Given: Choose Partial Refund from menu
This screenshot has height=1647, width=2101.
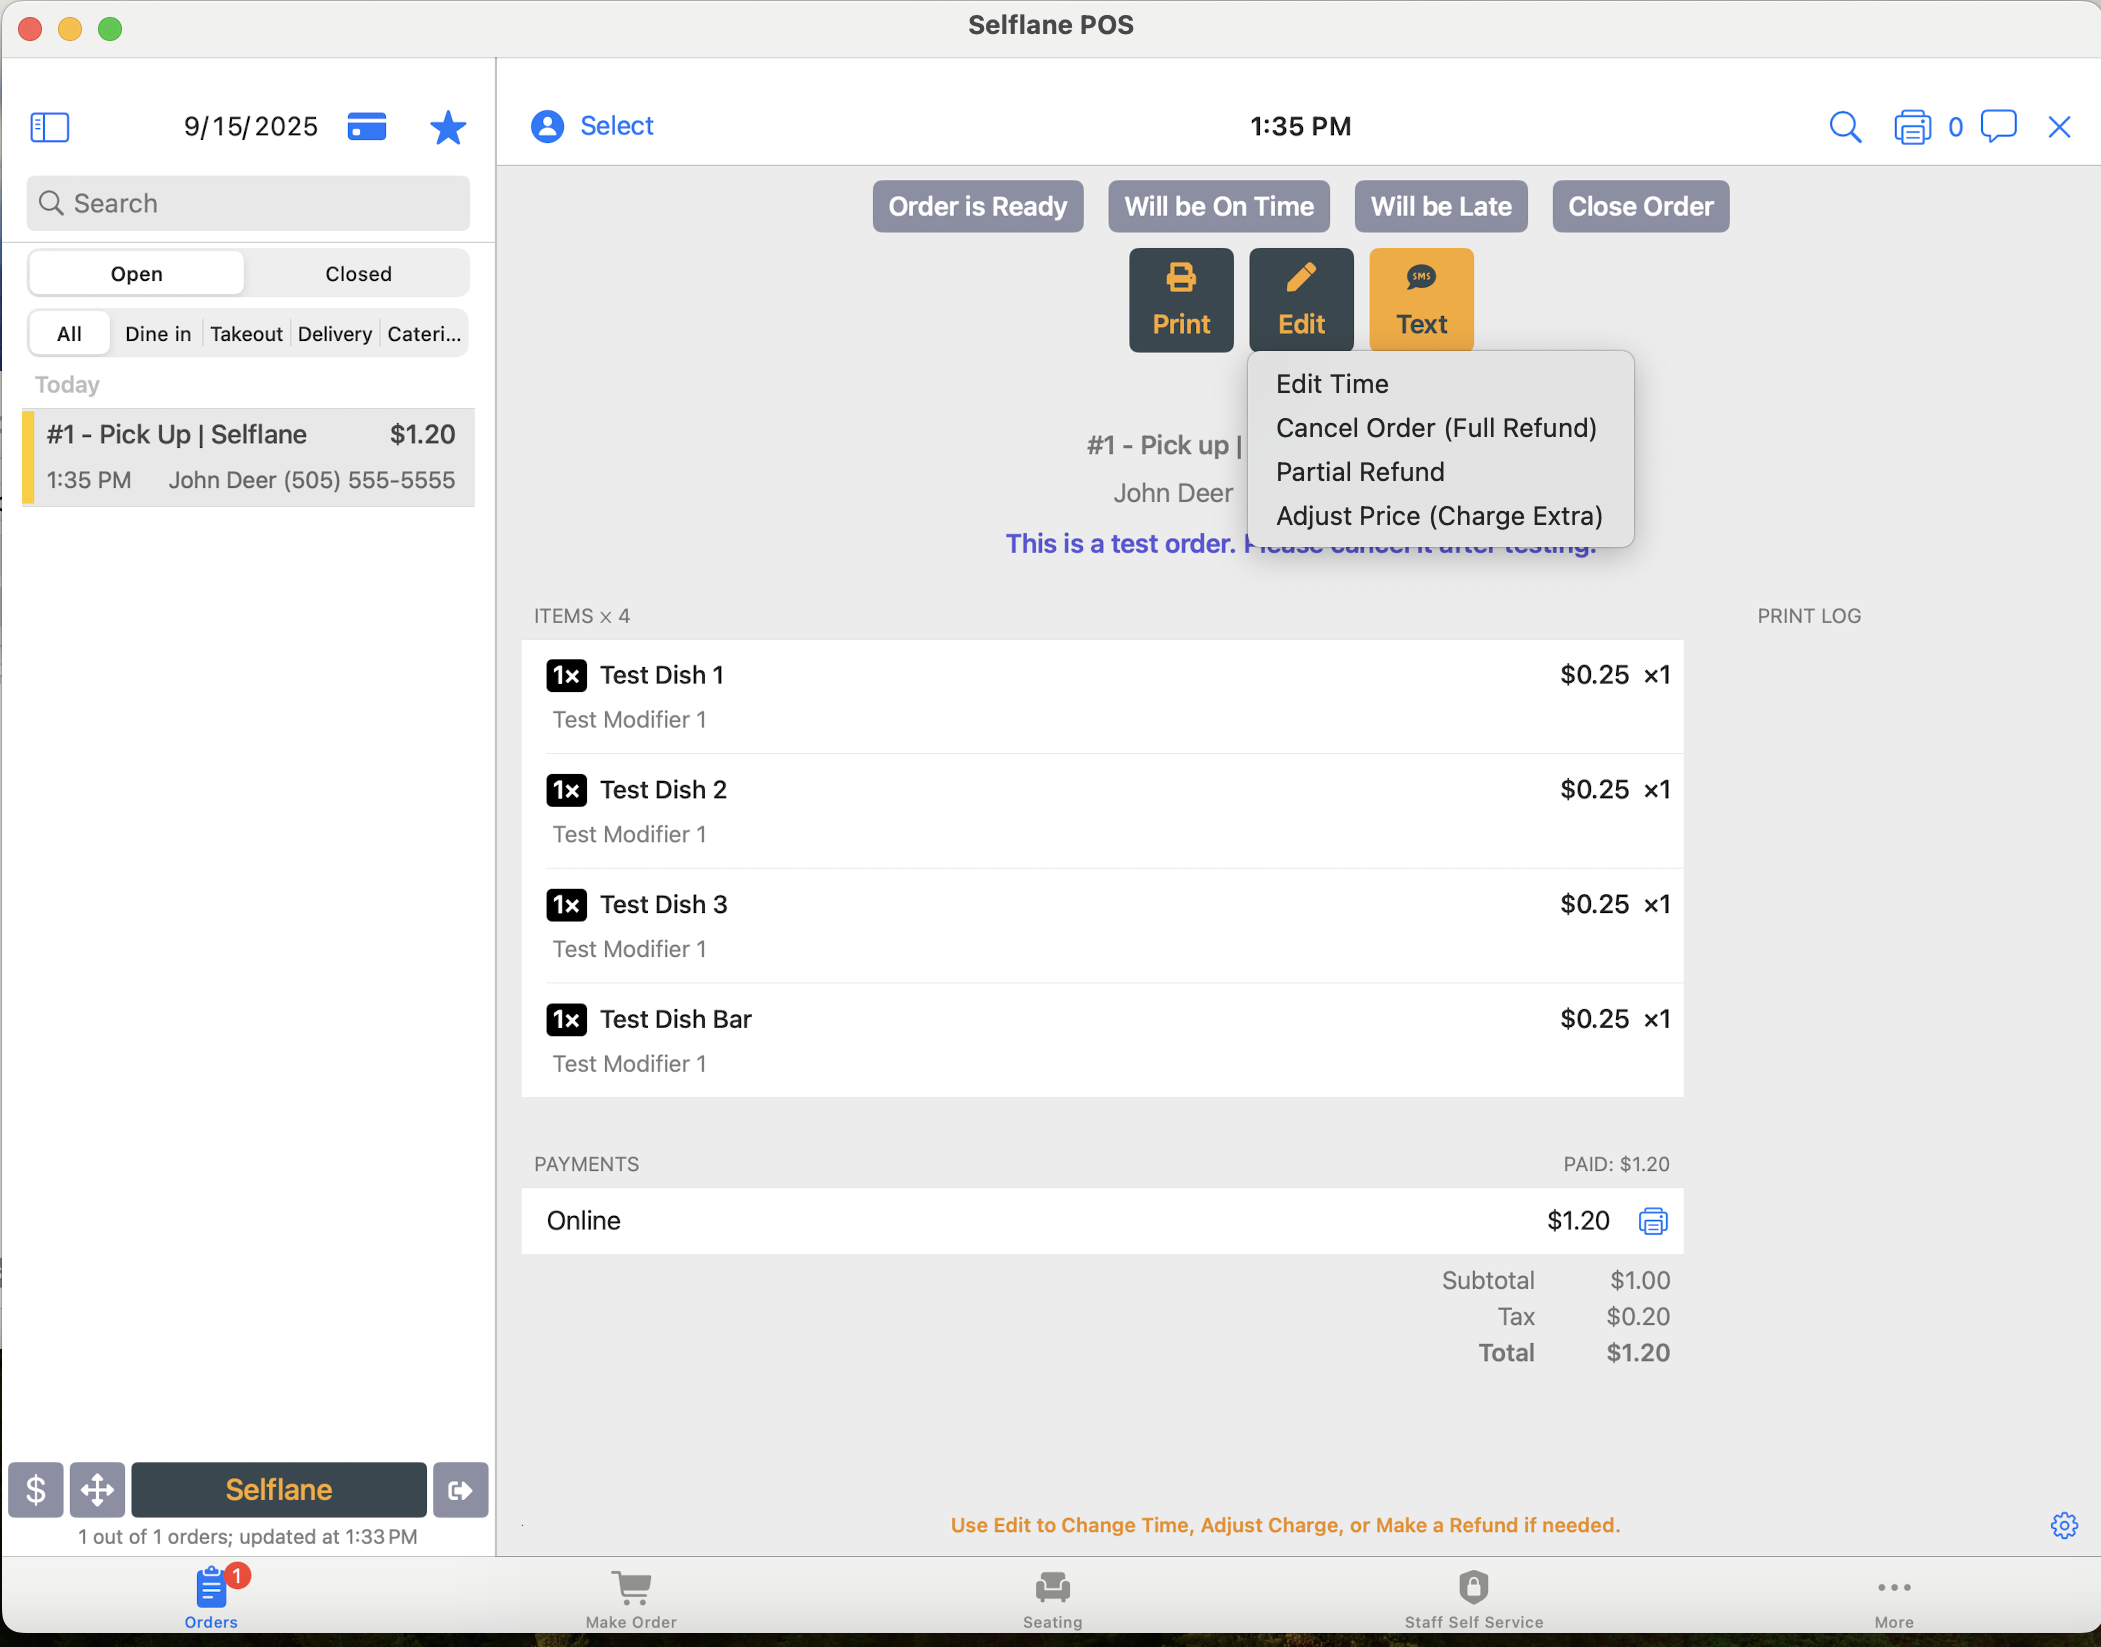Looking at the screenshot, I should pyautogui.click(x=1360, y=472).
